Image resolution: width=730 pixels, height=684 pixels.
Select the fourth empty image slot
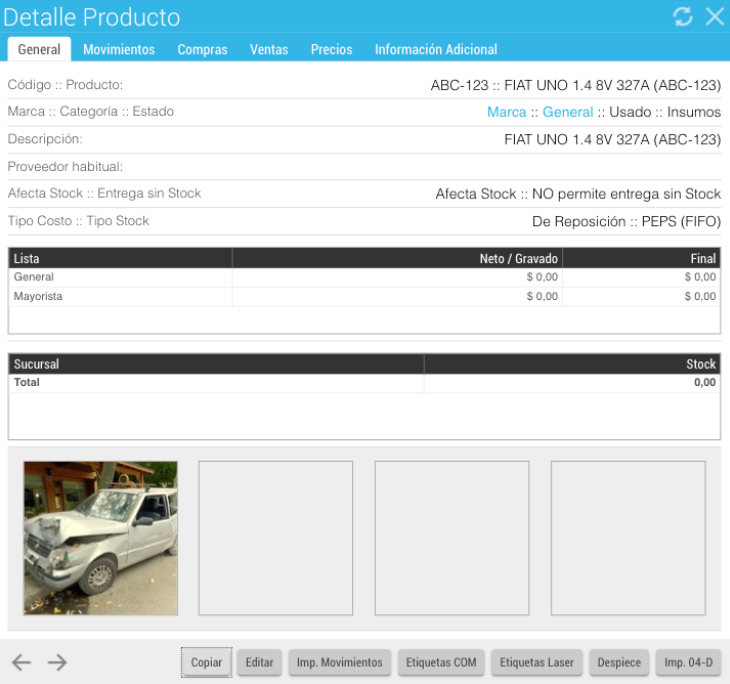tap(628, 538)
